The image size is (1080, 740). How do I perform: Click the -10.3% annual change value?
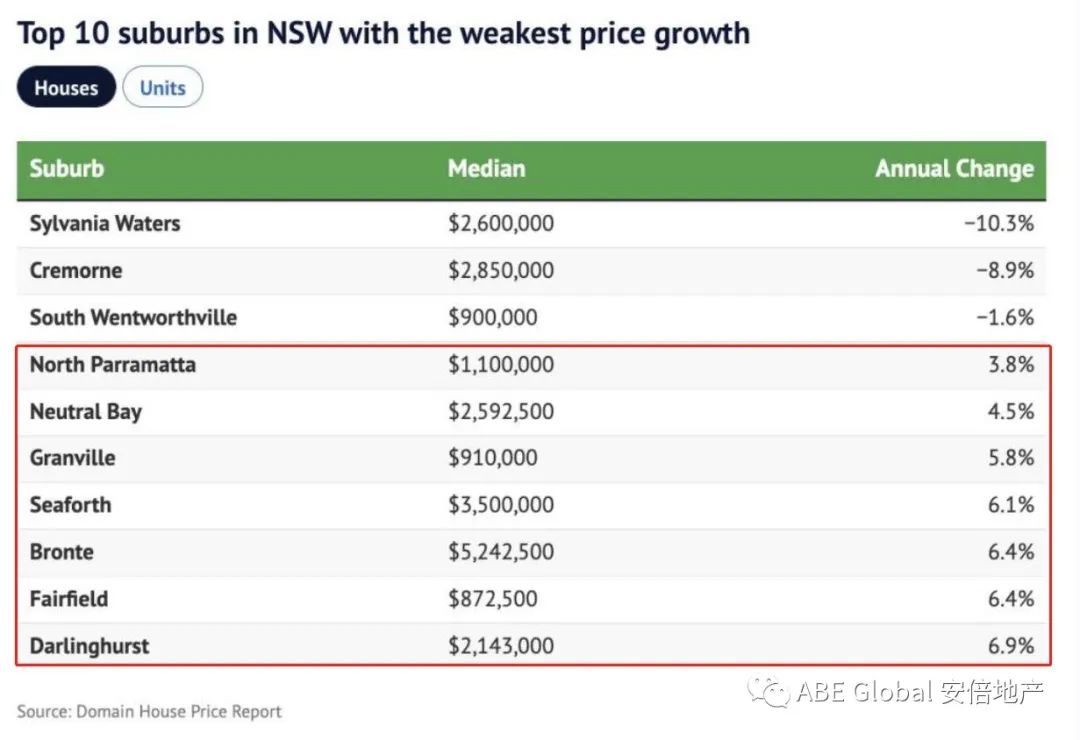998,223
